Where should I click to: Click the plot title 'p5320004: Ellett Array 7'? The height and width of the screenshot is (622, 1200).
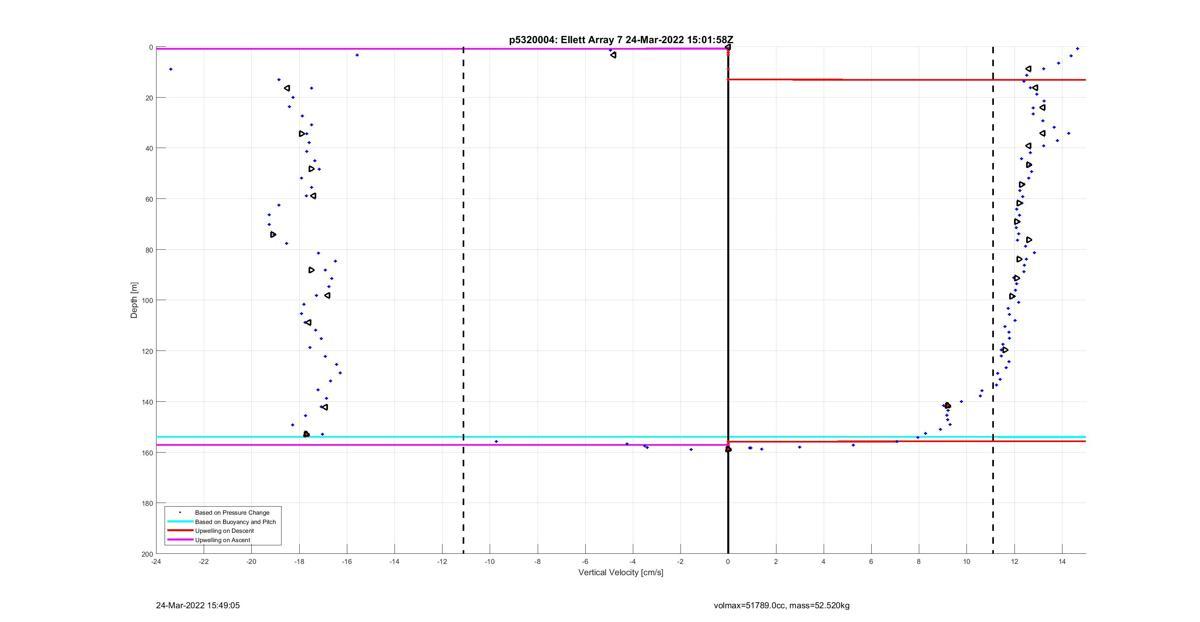[x=566, y=40]
